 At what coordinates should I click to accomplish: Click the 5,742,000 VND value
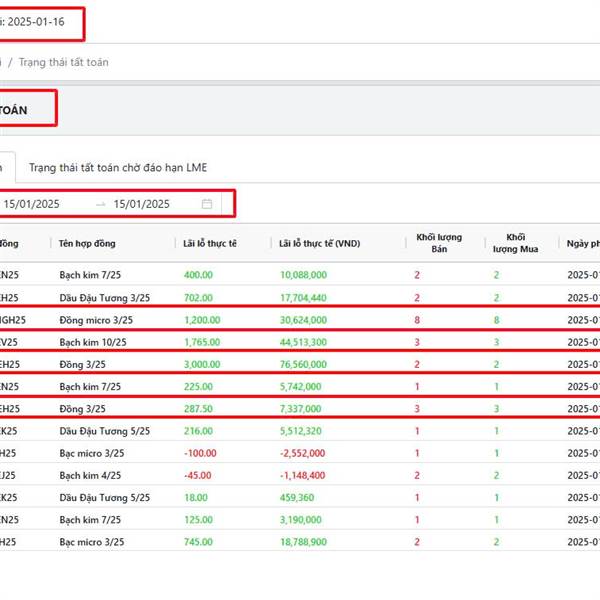[x=301, y=386]
